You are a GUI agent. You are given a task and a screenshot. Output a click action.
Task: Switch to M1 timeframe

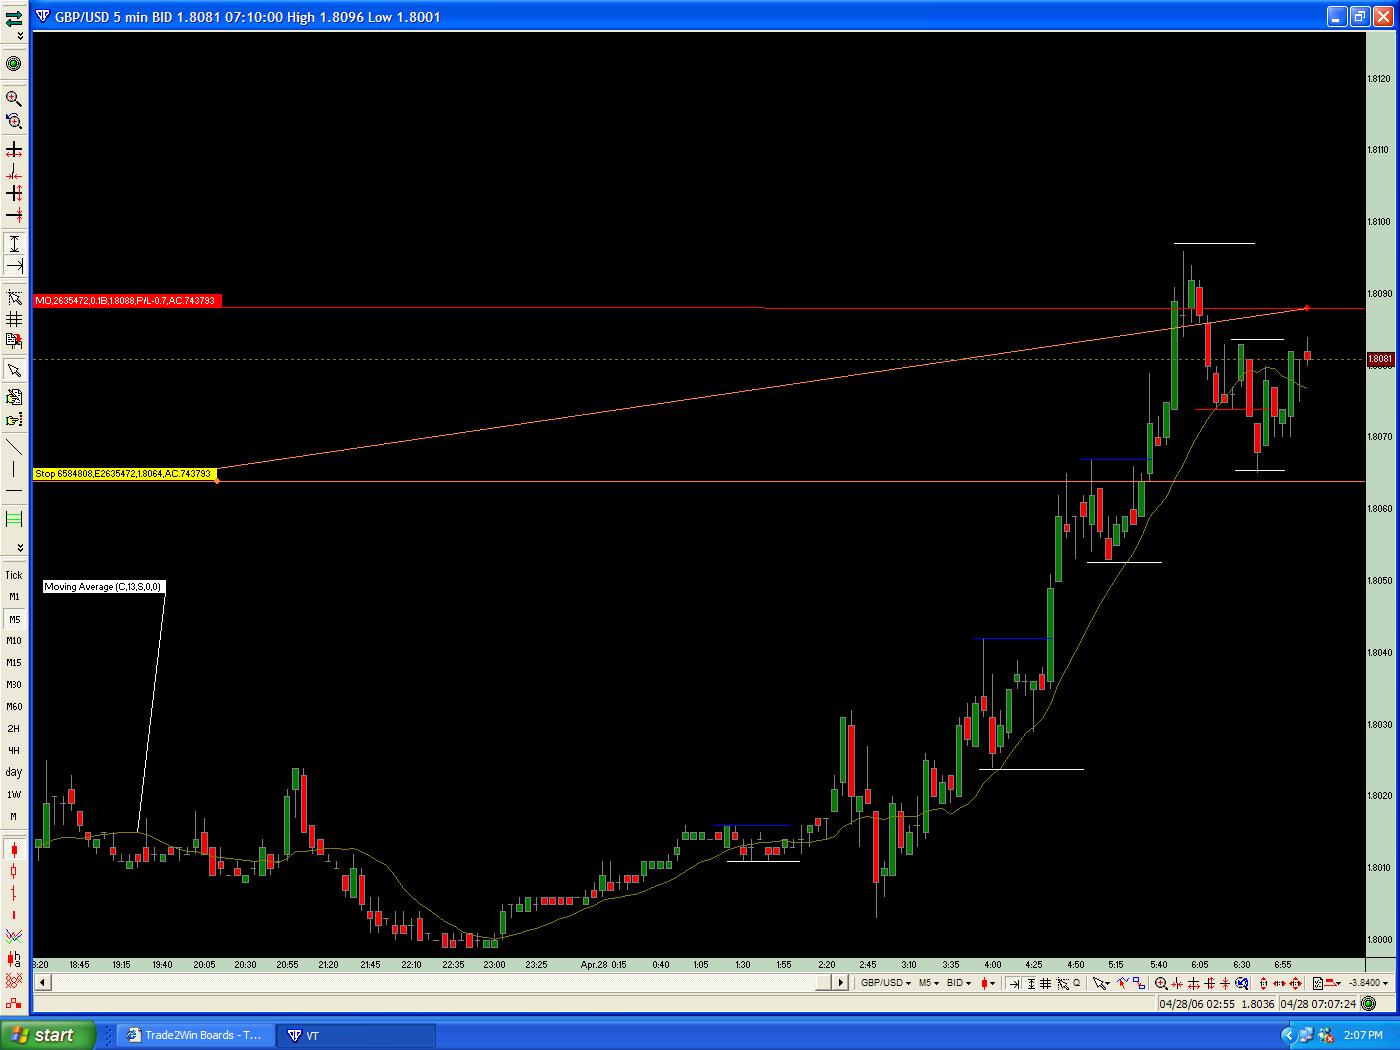(x=14, y=597)
